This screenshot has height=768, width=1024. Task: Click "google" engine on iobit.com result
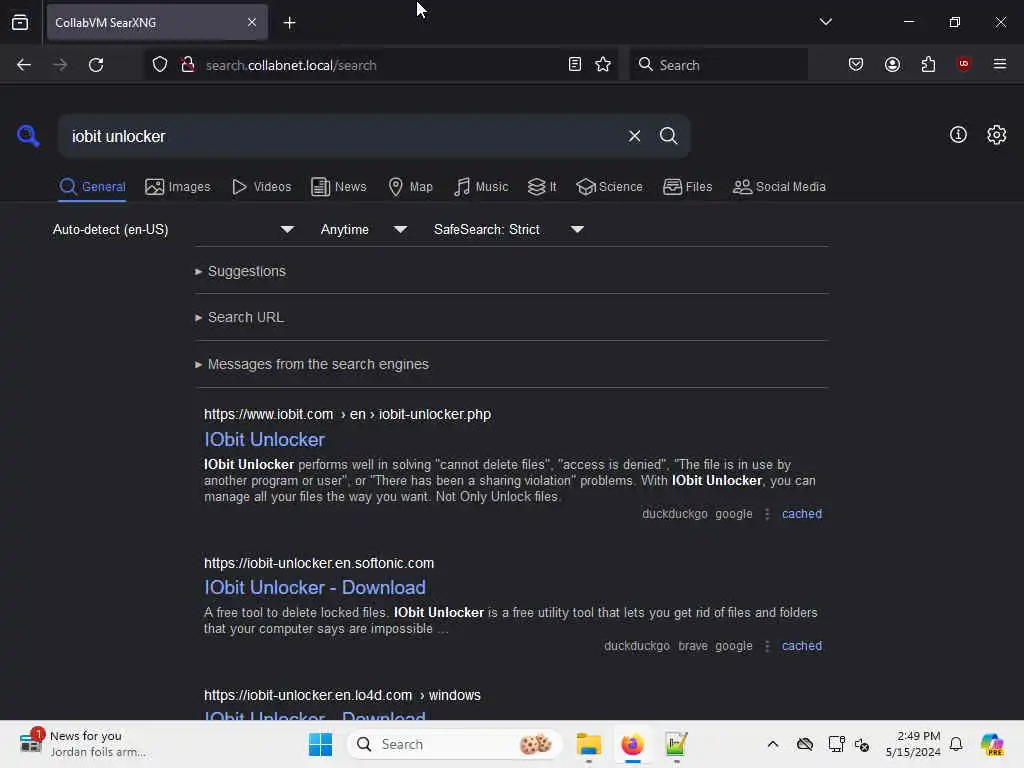pos(733,514)
